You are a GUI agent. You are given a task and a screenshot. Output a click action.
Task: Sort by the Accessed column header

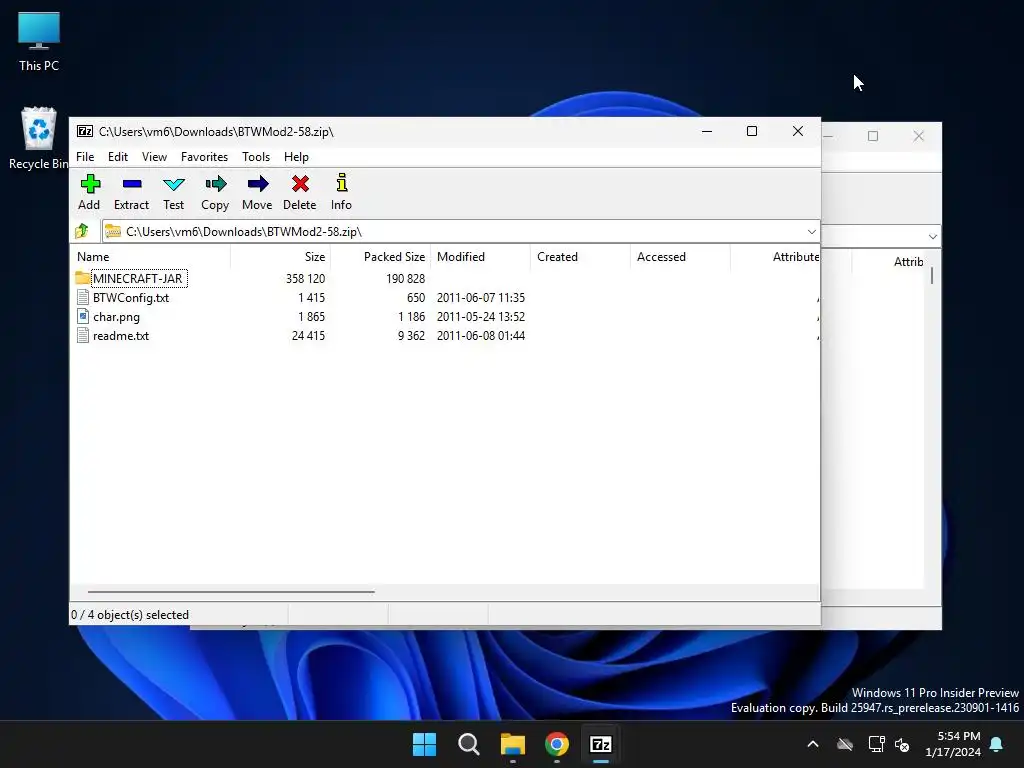(x=680, y=257)
